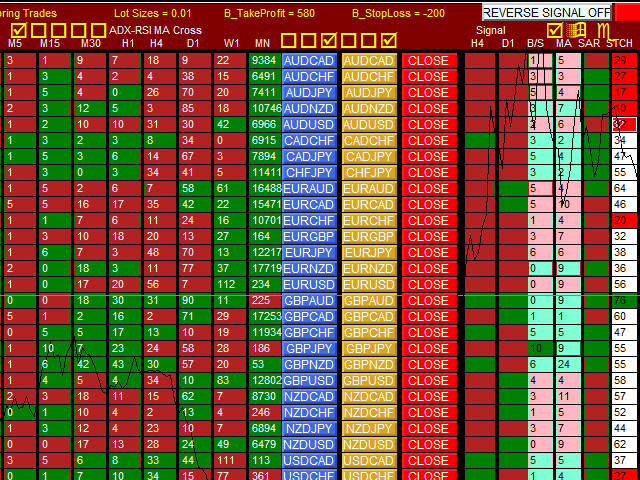The image size is (640, 480).
Task: Click CLOSE button in the NZDJPY row
Action: click(429, 429)
